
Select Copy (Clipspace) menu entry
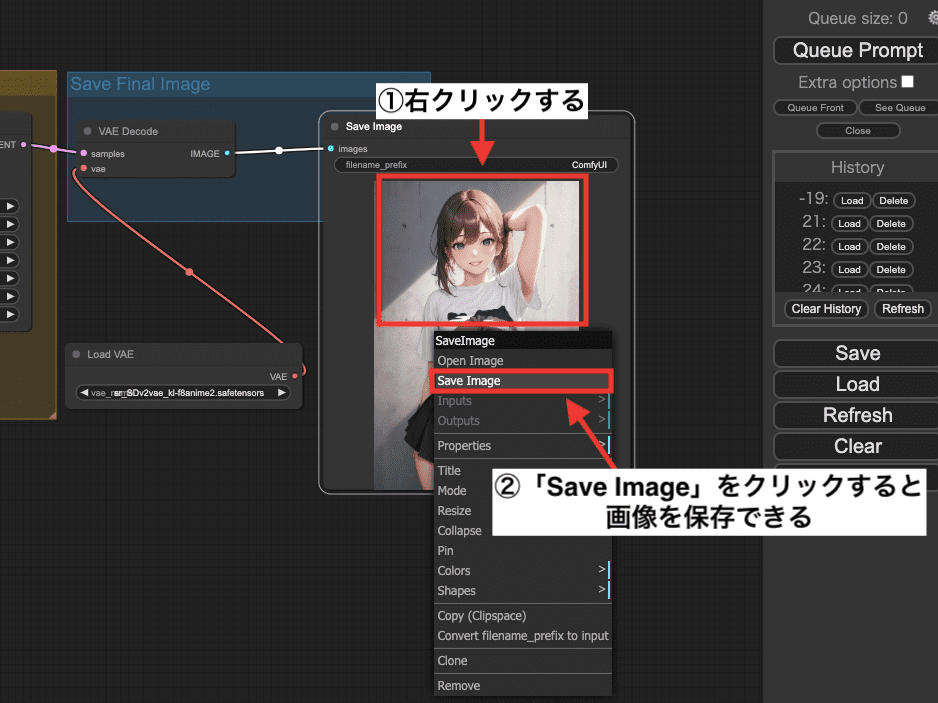pos(523,616)
